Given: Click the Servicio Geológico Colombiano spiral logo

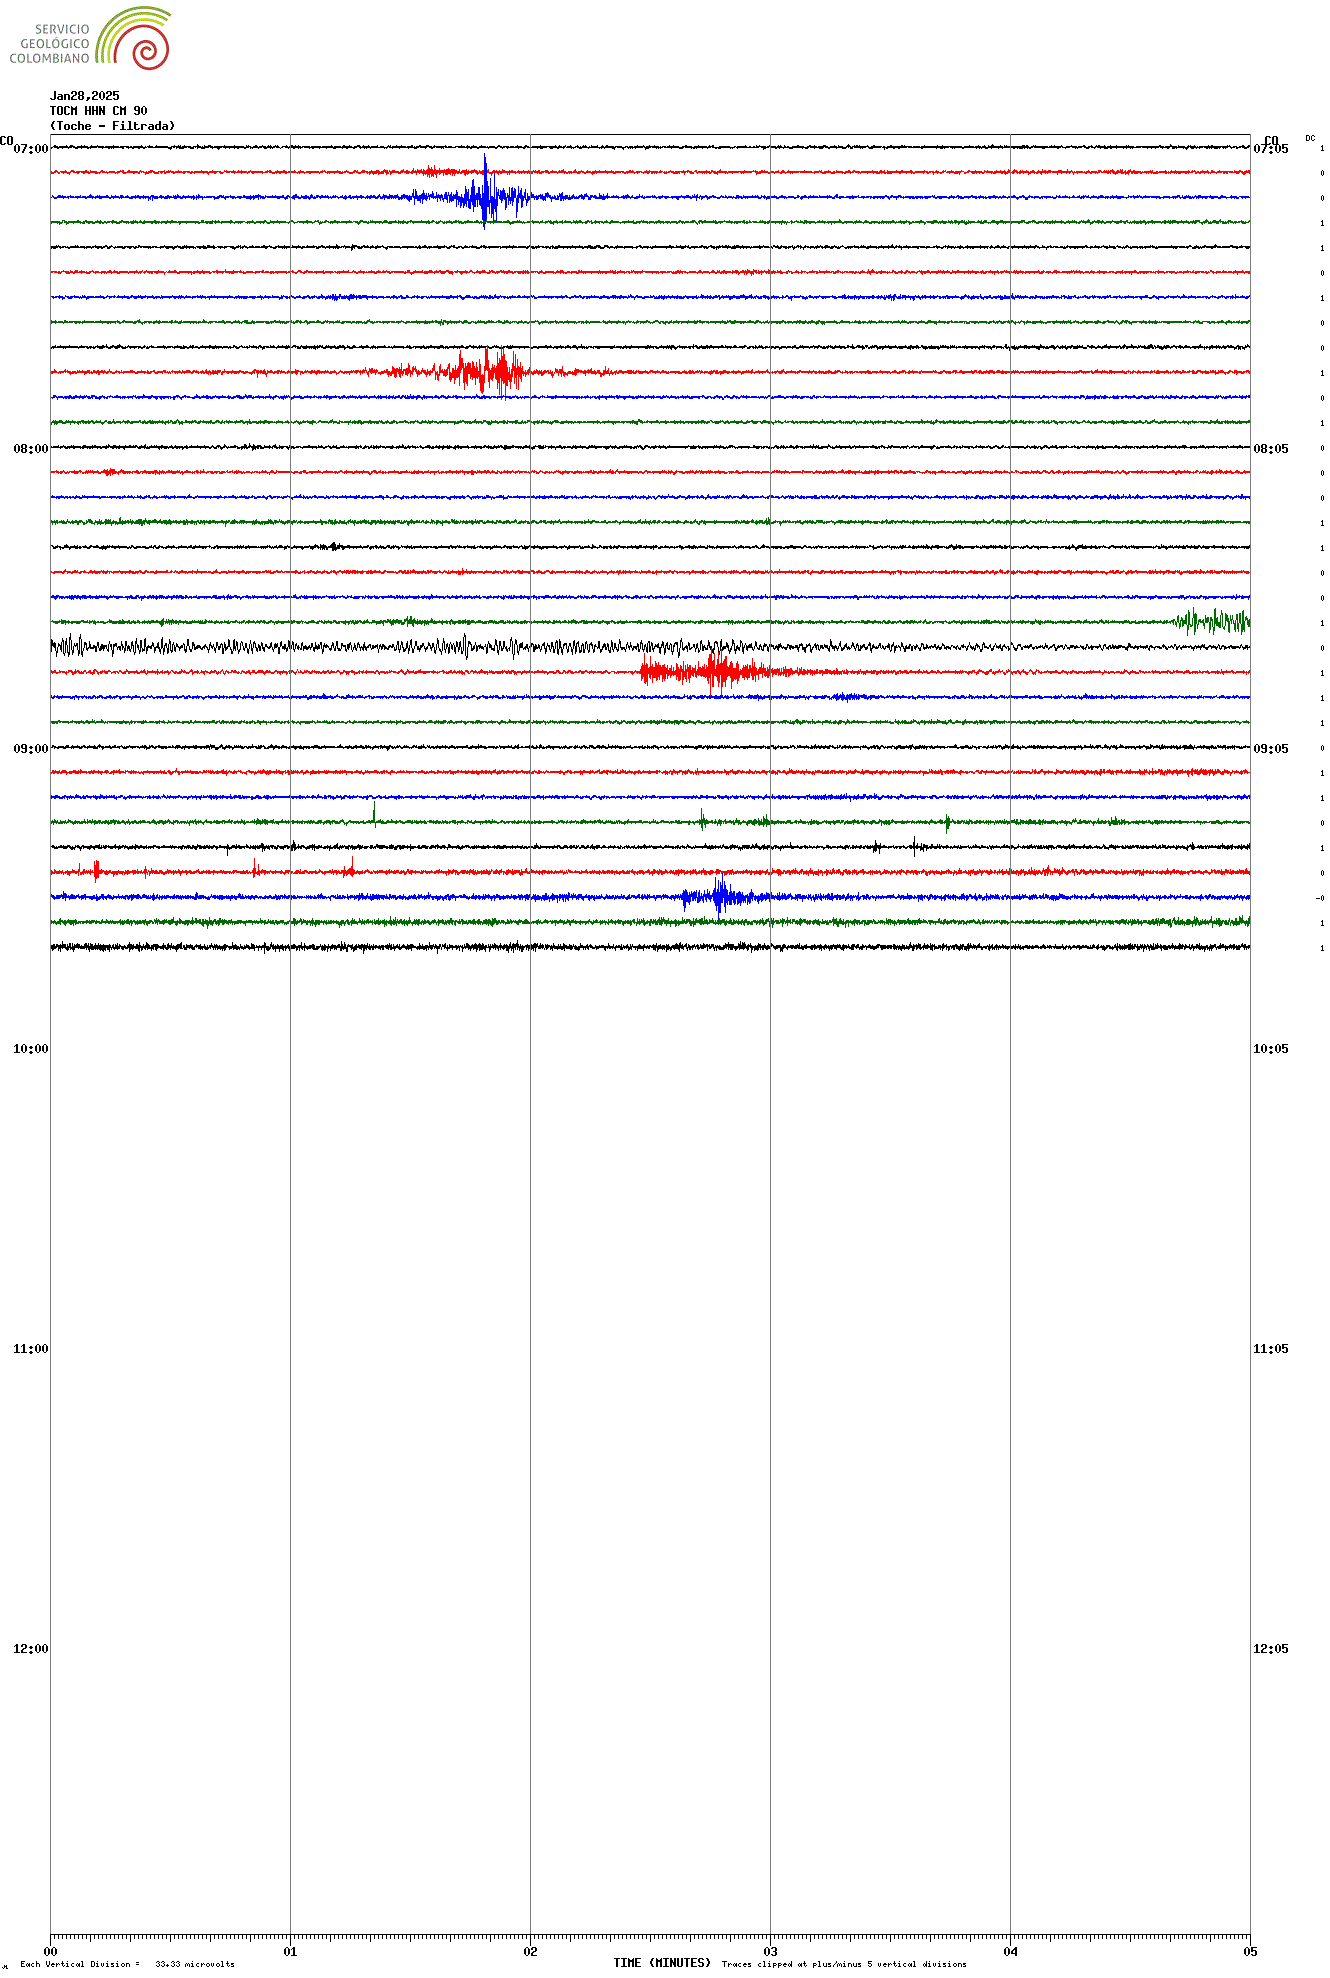Looking at the screenshot, I should [134, 39].
